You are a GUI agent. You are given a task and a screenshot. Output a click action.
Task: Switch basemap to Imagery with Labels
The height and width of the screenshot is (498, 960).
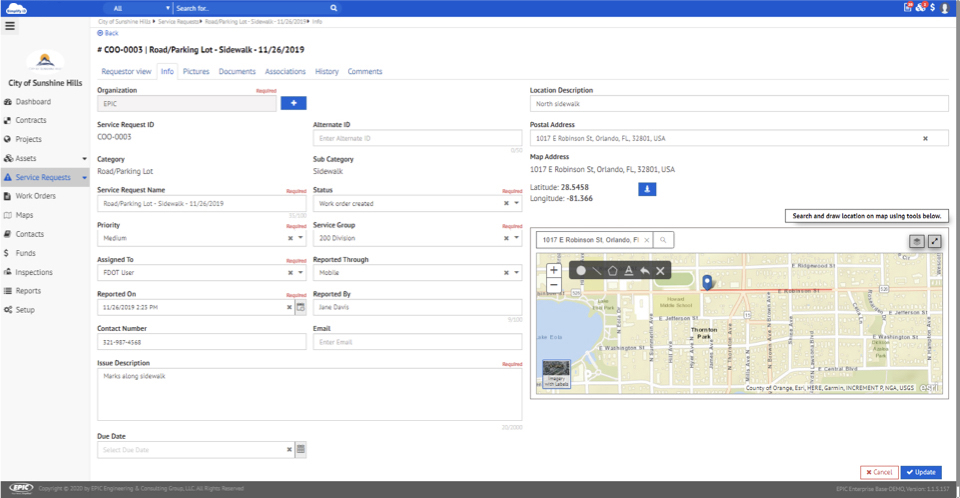[557, 373]
